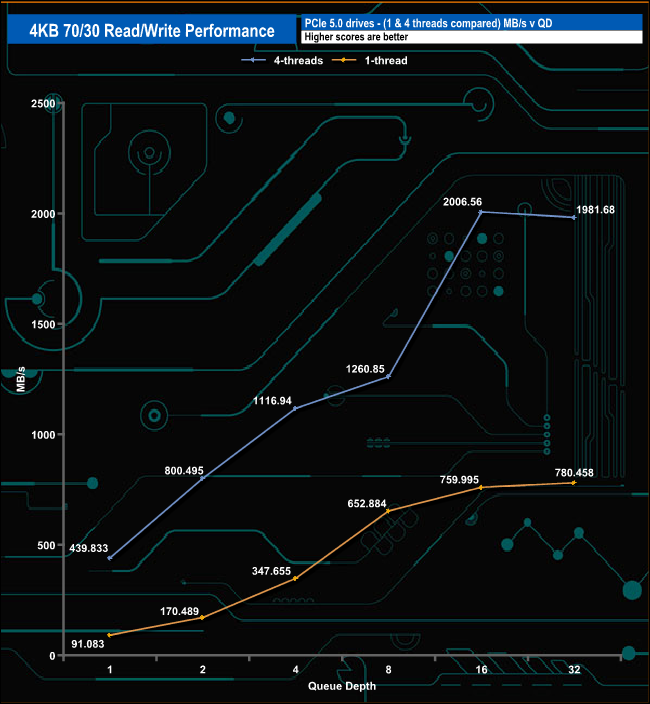Click the 780.458 data point marker
This screenshot has height=704, width=650.
click(x=574, y=483)
